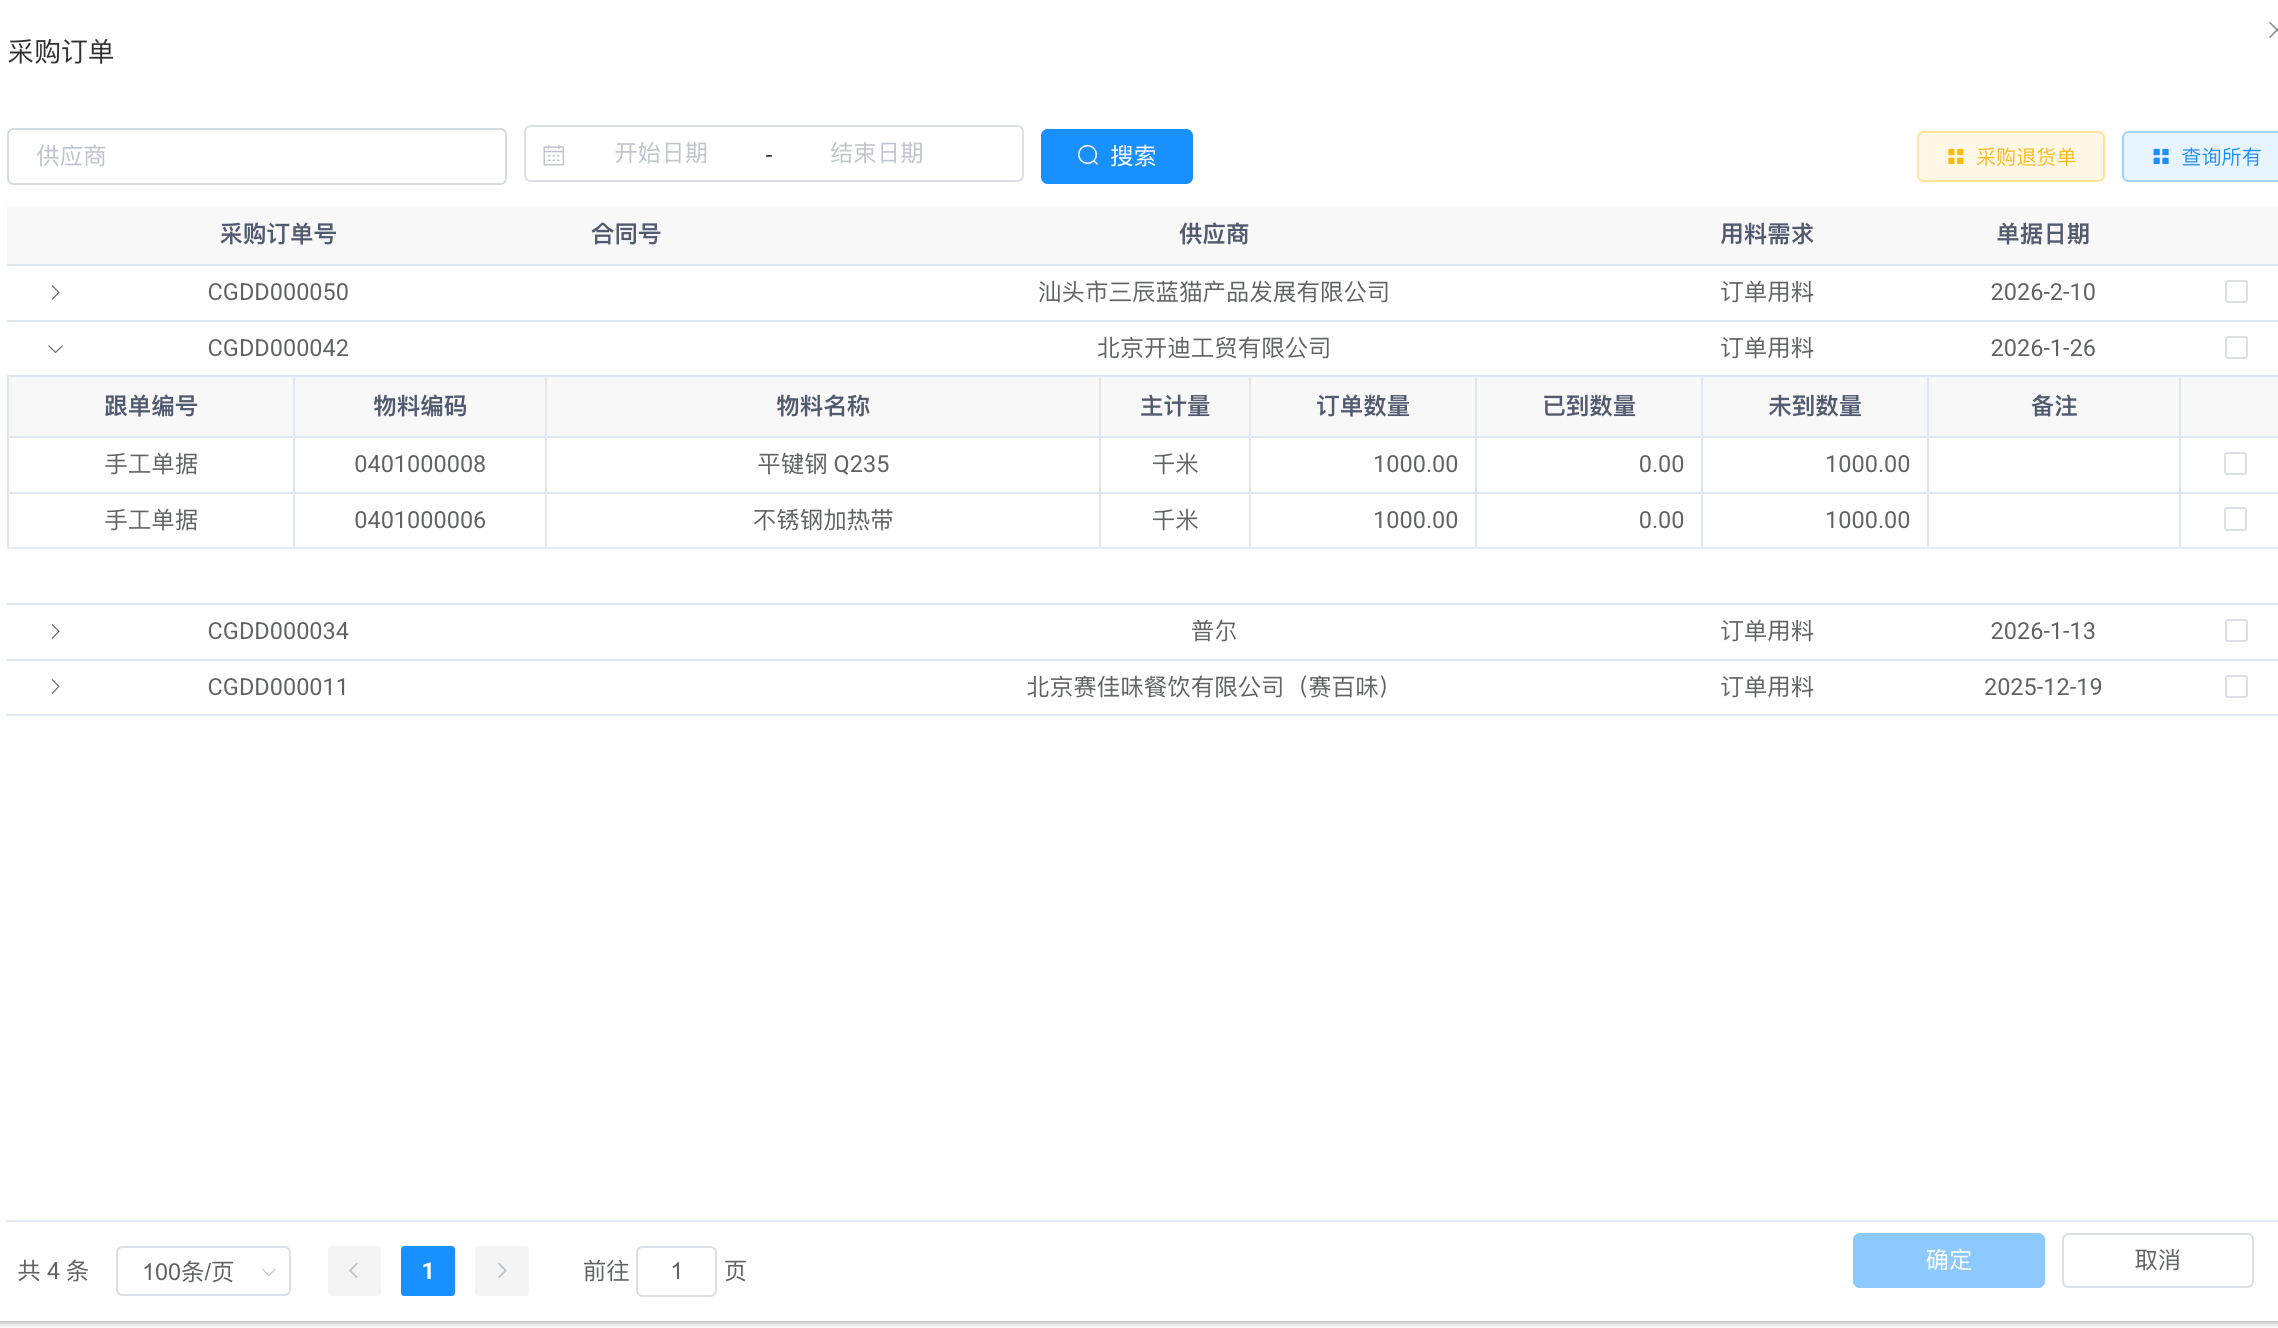The image size is (2278, 1328).
Task: Tick checkbox for 不锈钢加热带 row
Action: click(x=2235, y=520)
